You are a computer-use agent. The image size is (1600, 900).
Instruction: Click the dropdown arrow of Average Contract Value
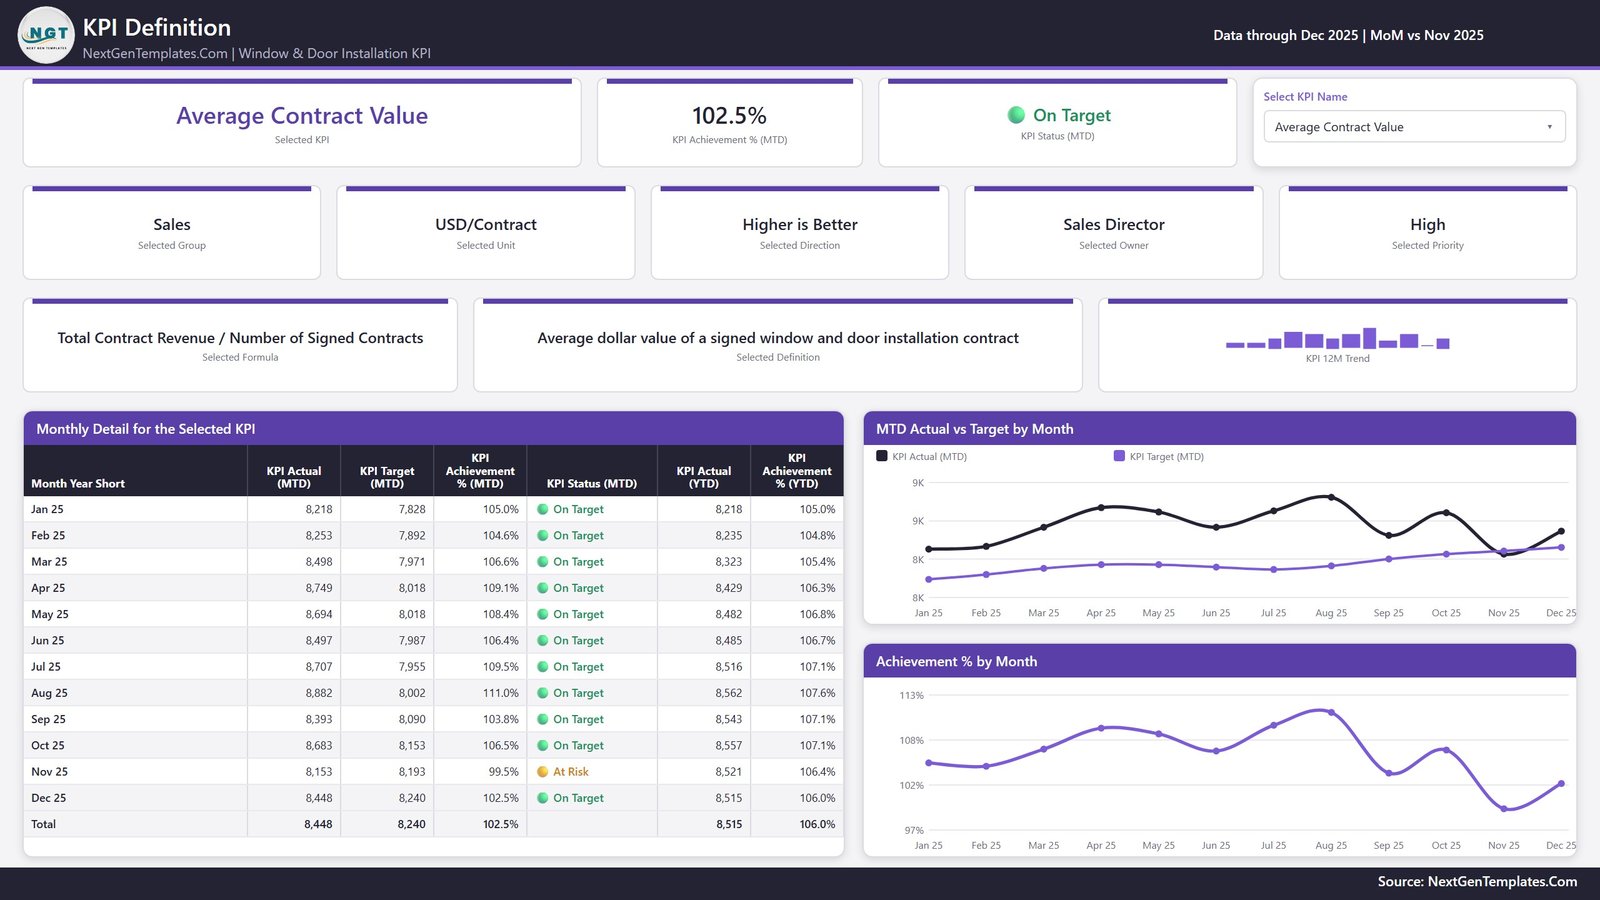coord(1549,127)
